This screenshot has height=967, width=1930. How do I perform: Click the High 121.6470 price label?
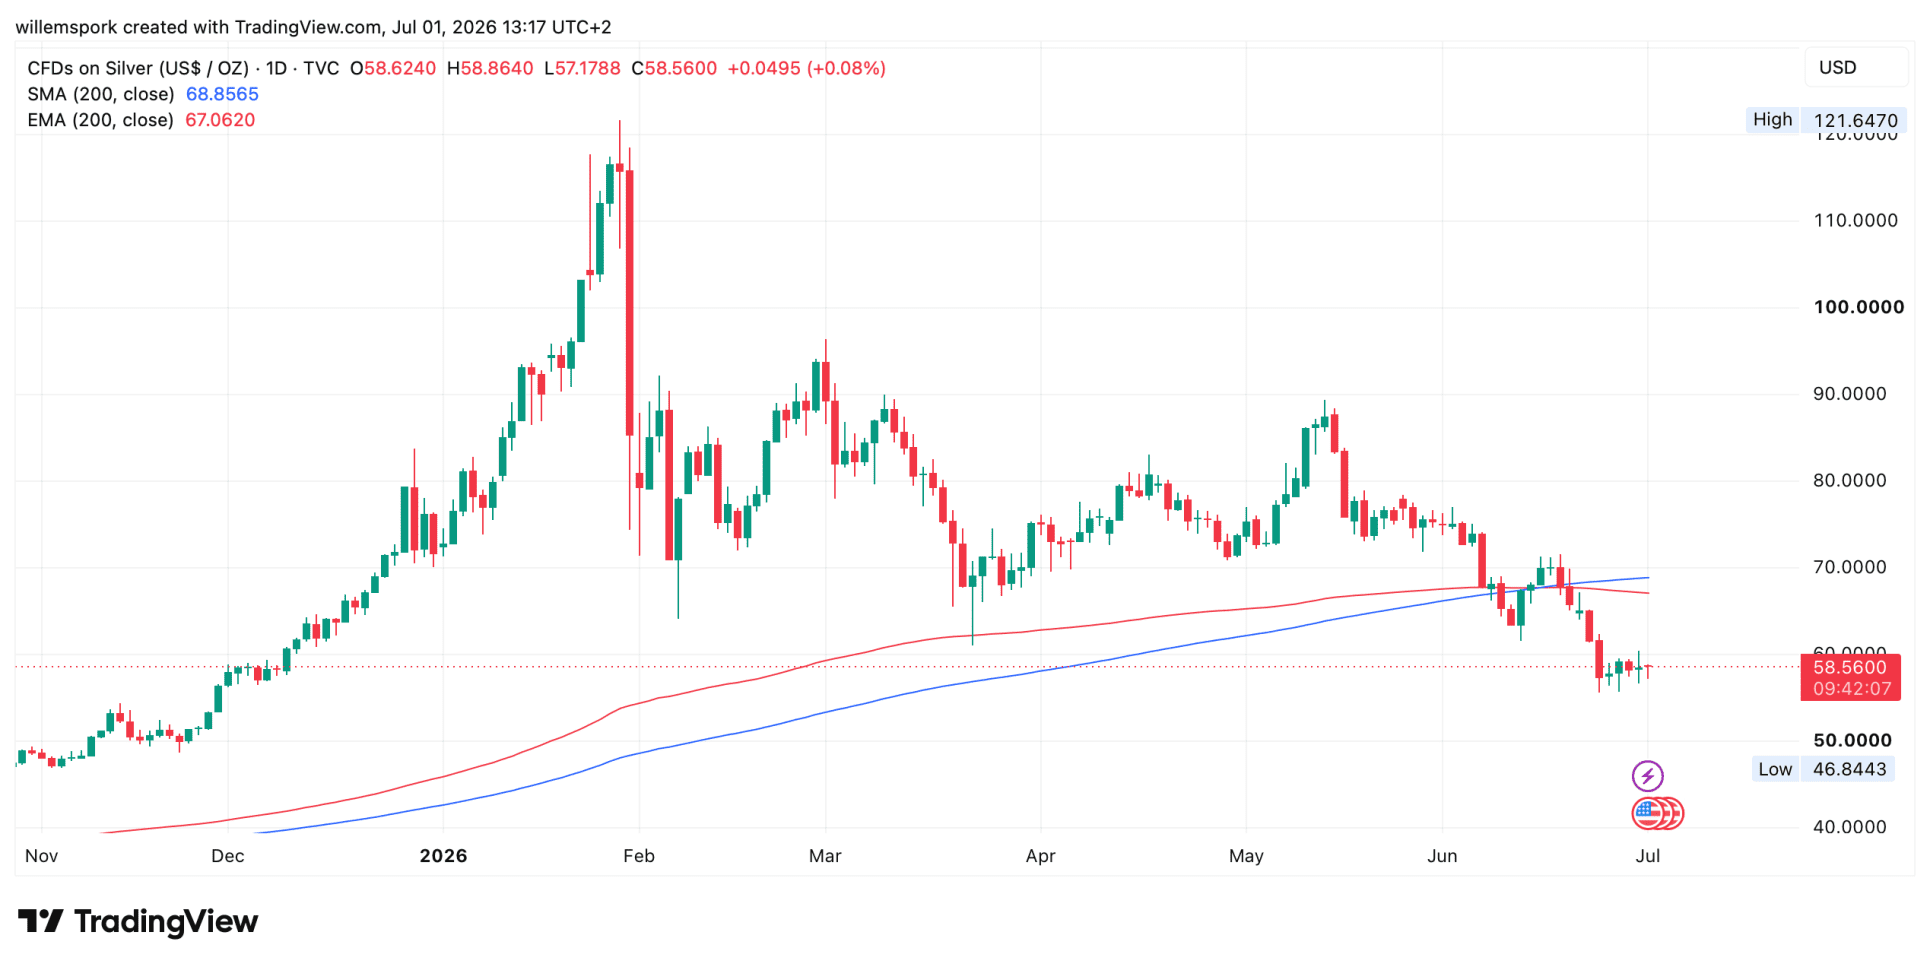click(1826, 120)
